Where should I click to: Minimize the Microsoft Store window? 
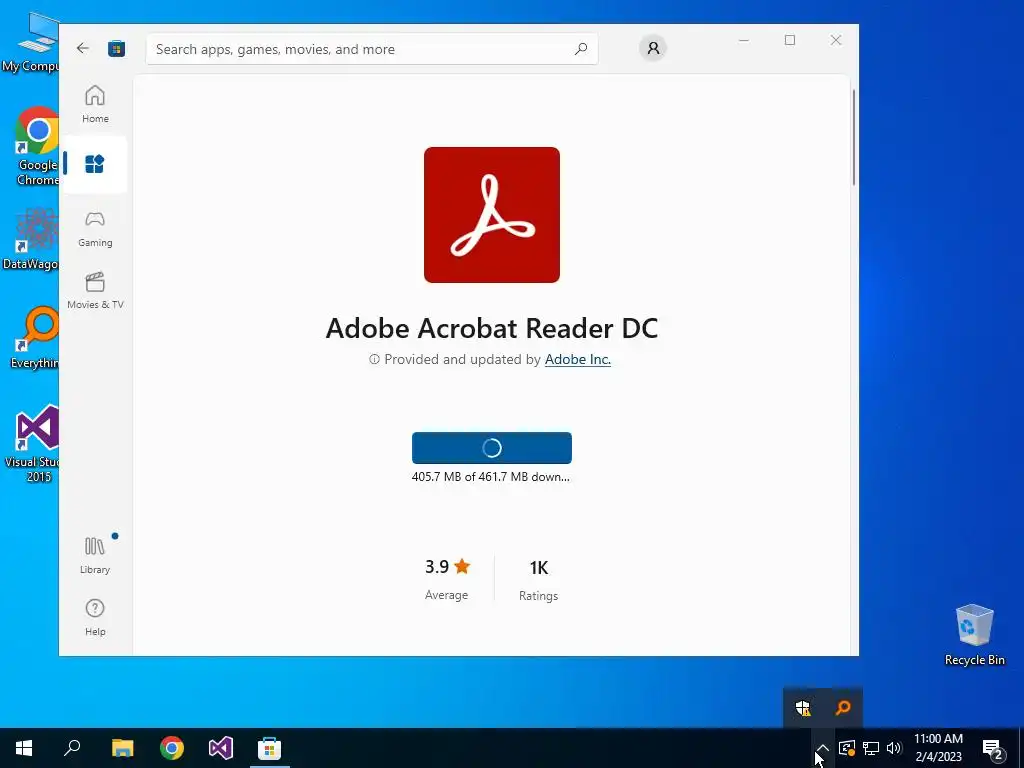(744, 40)
